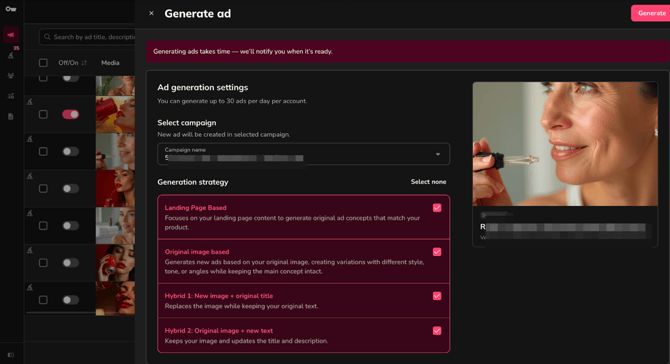Click the Original image based title text
670x364 pixels.
197,252
